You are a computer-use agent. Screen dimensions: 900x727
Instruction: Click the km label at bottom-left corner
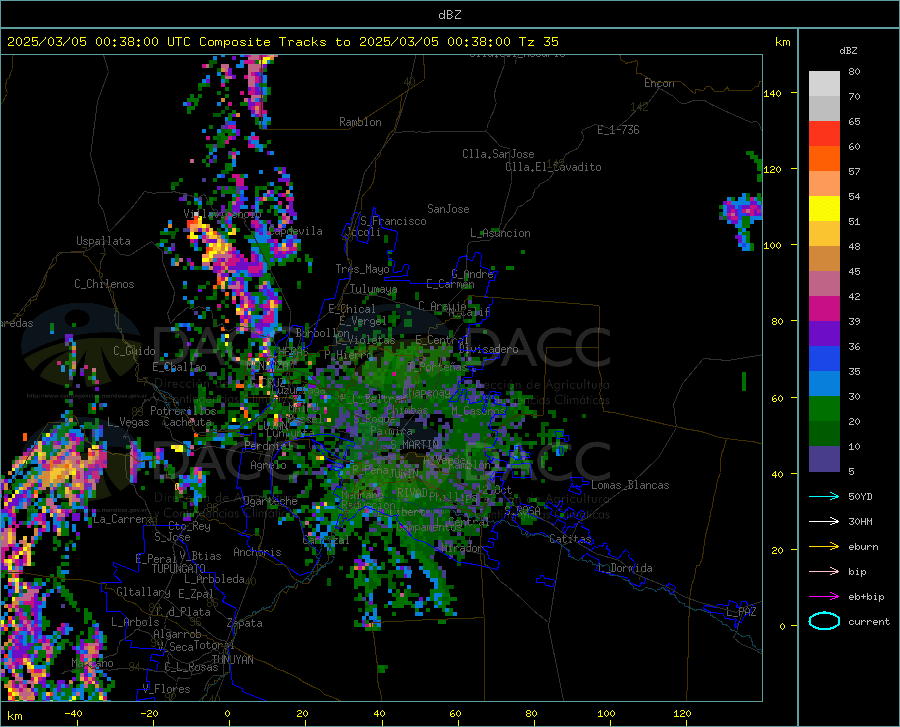point(14,716)
